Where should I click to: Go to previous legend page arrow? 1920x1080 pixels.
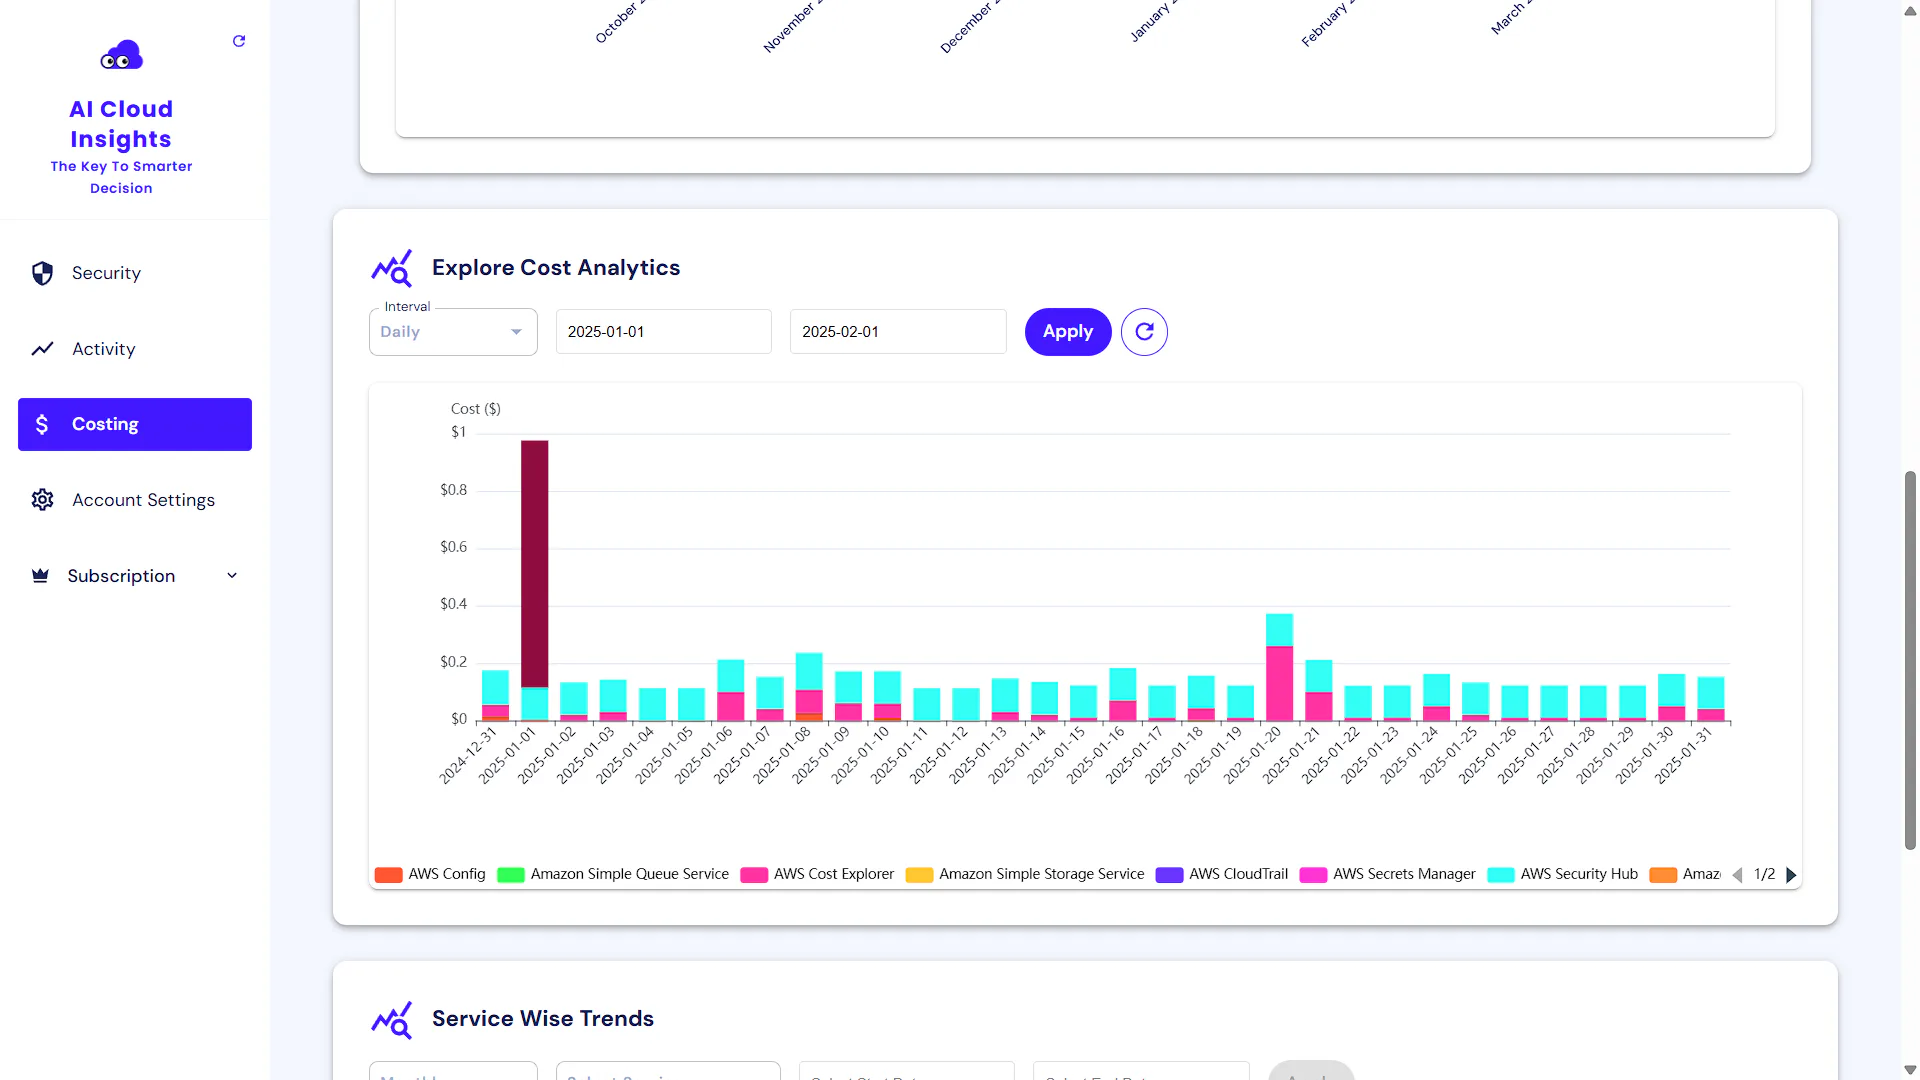1737,875
